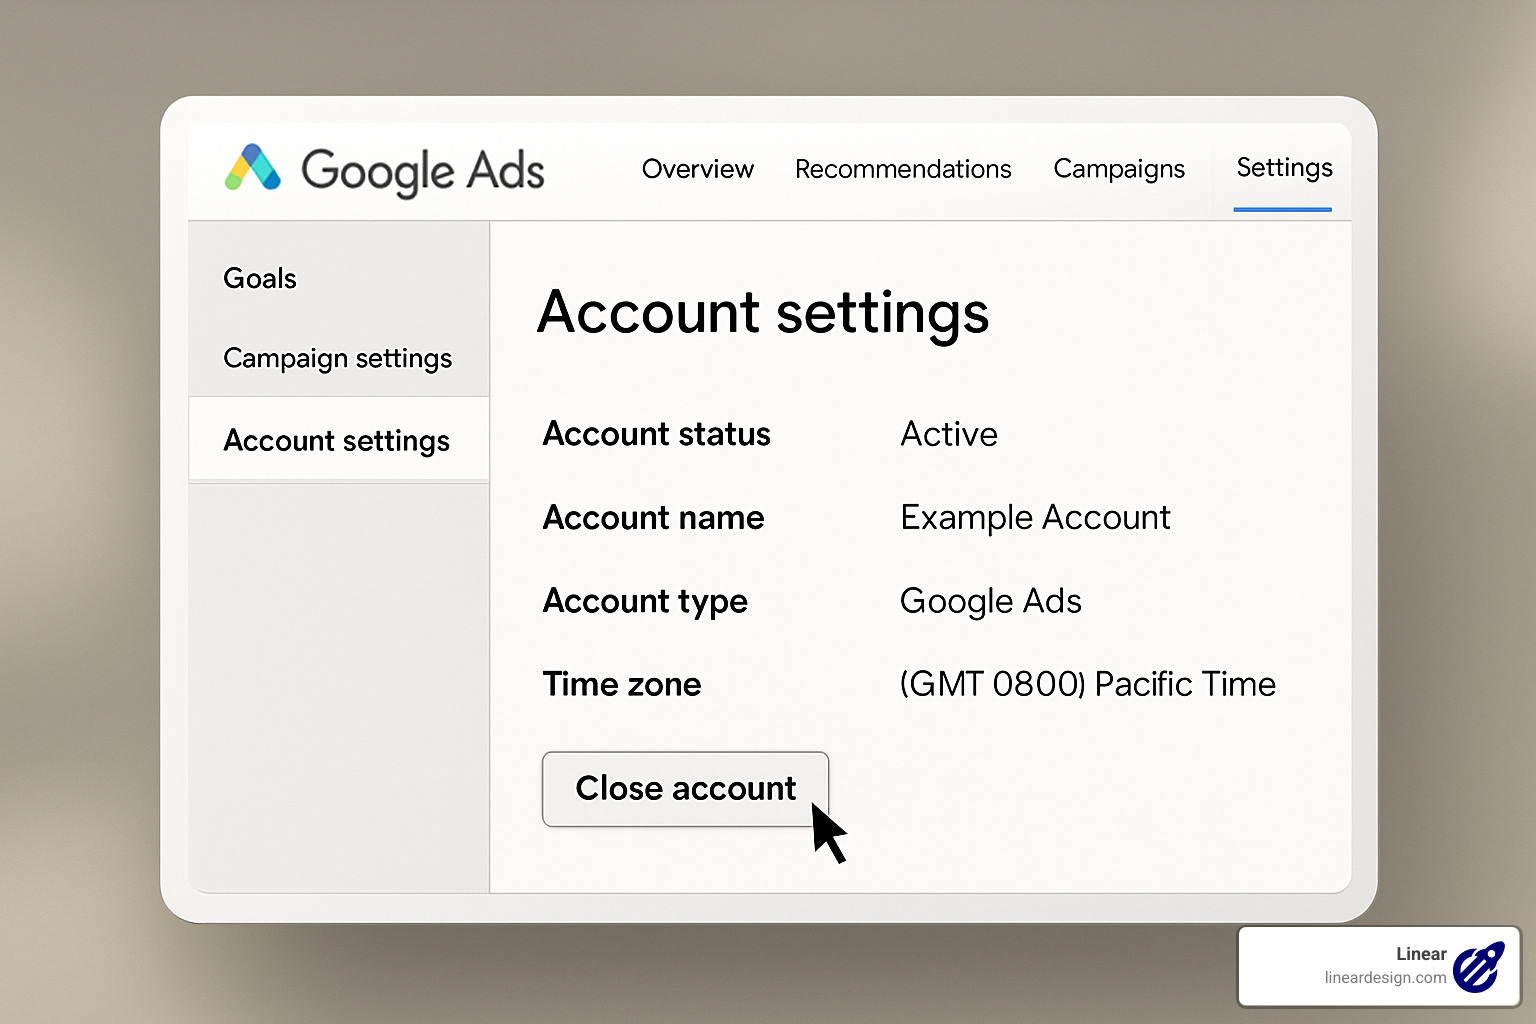1536x1024 pixels.
Task: Switch to the Recommendations tab
Action: [903, 169]
